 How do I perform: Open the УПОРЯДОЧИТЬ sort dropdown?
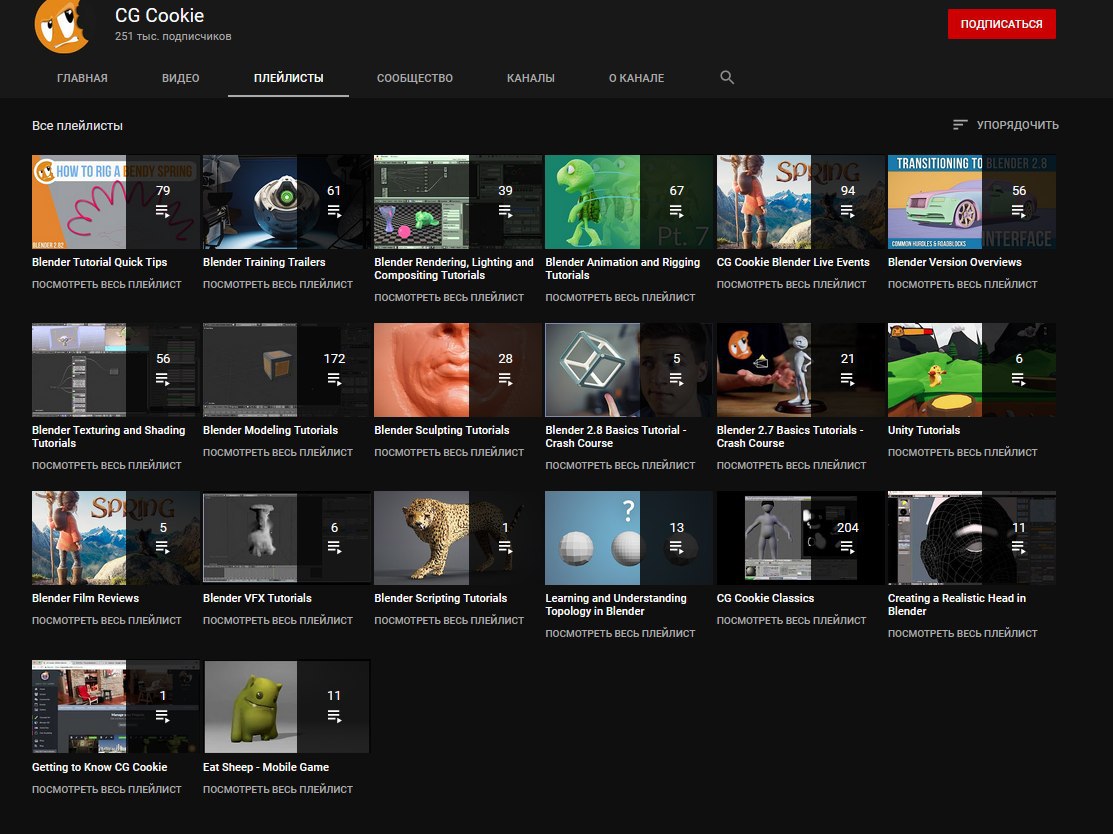(x=1005, y=125)
